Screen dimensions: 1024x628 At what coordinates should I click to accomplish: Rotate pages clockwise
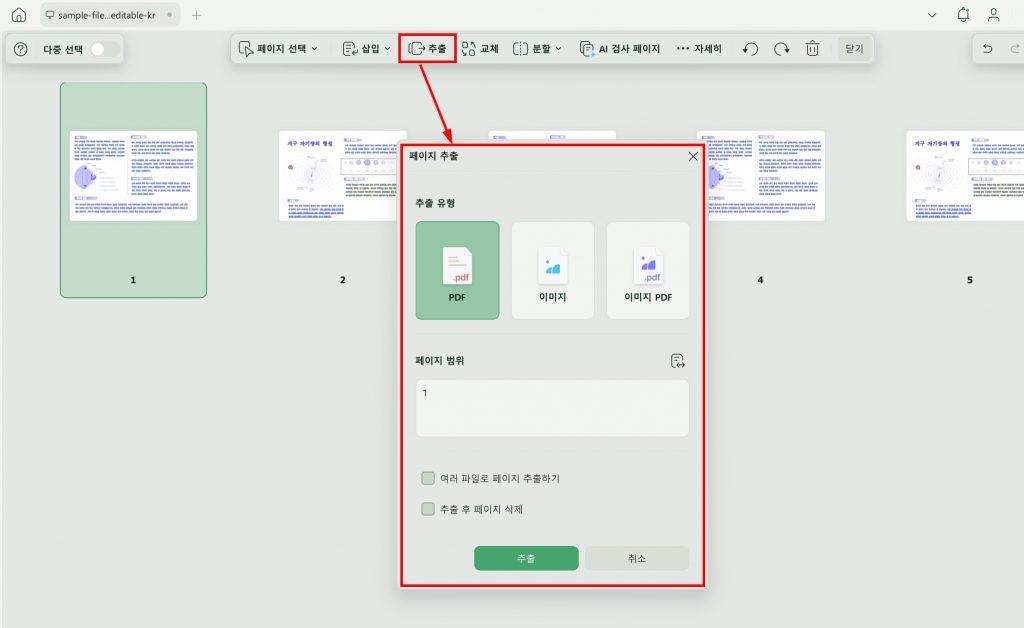click(782, 49)
